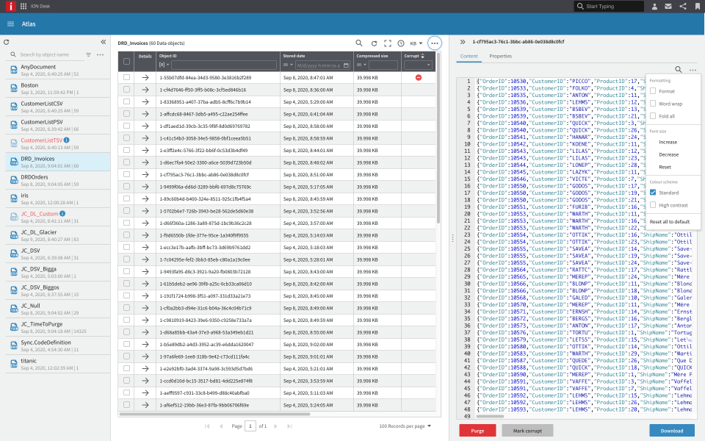The height and width of the screenshot is (441, 705).
Task: Open the user profile icon
Action: (x=655, y=6)
